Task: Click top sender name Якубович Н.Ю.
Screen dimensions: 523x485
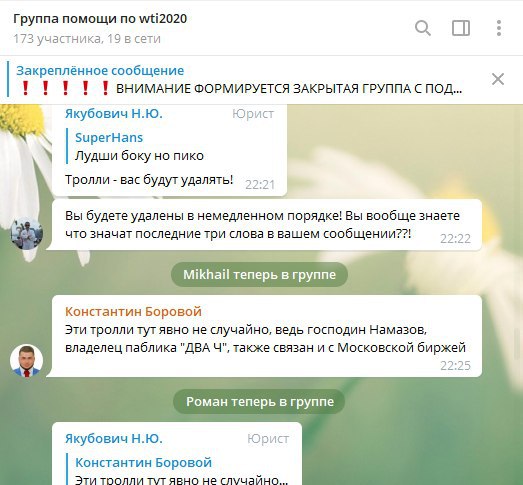Action: [114, 114]
